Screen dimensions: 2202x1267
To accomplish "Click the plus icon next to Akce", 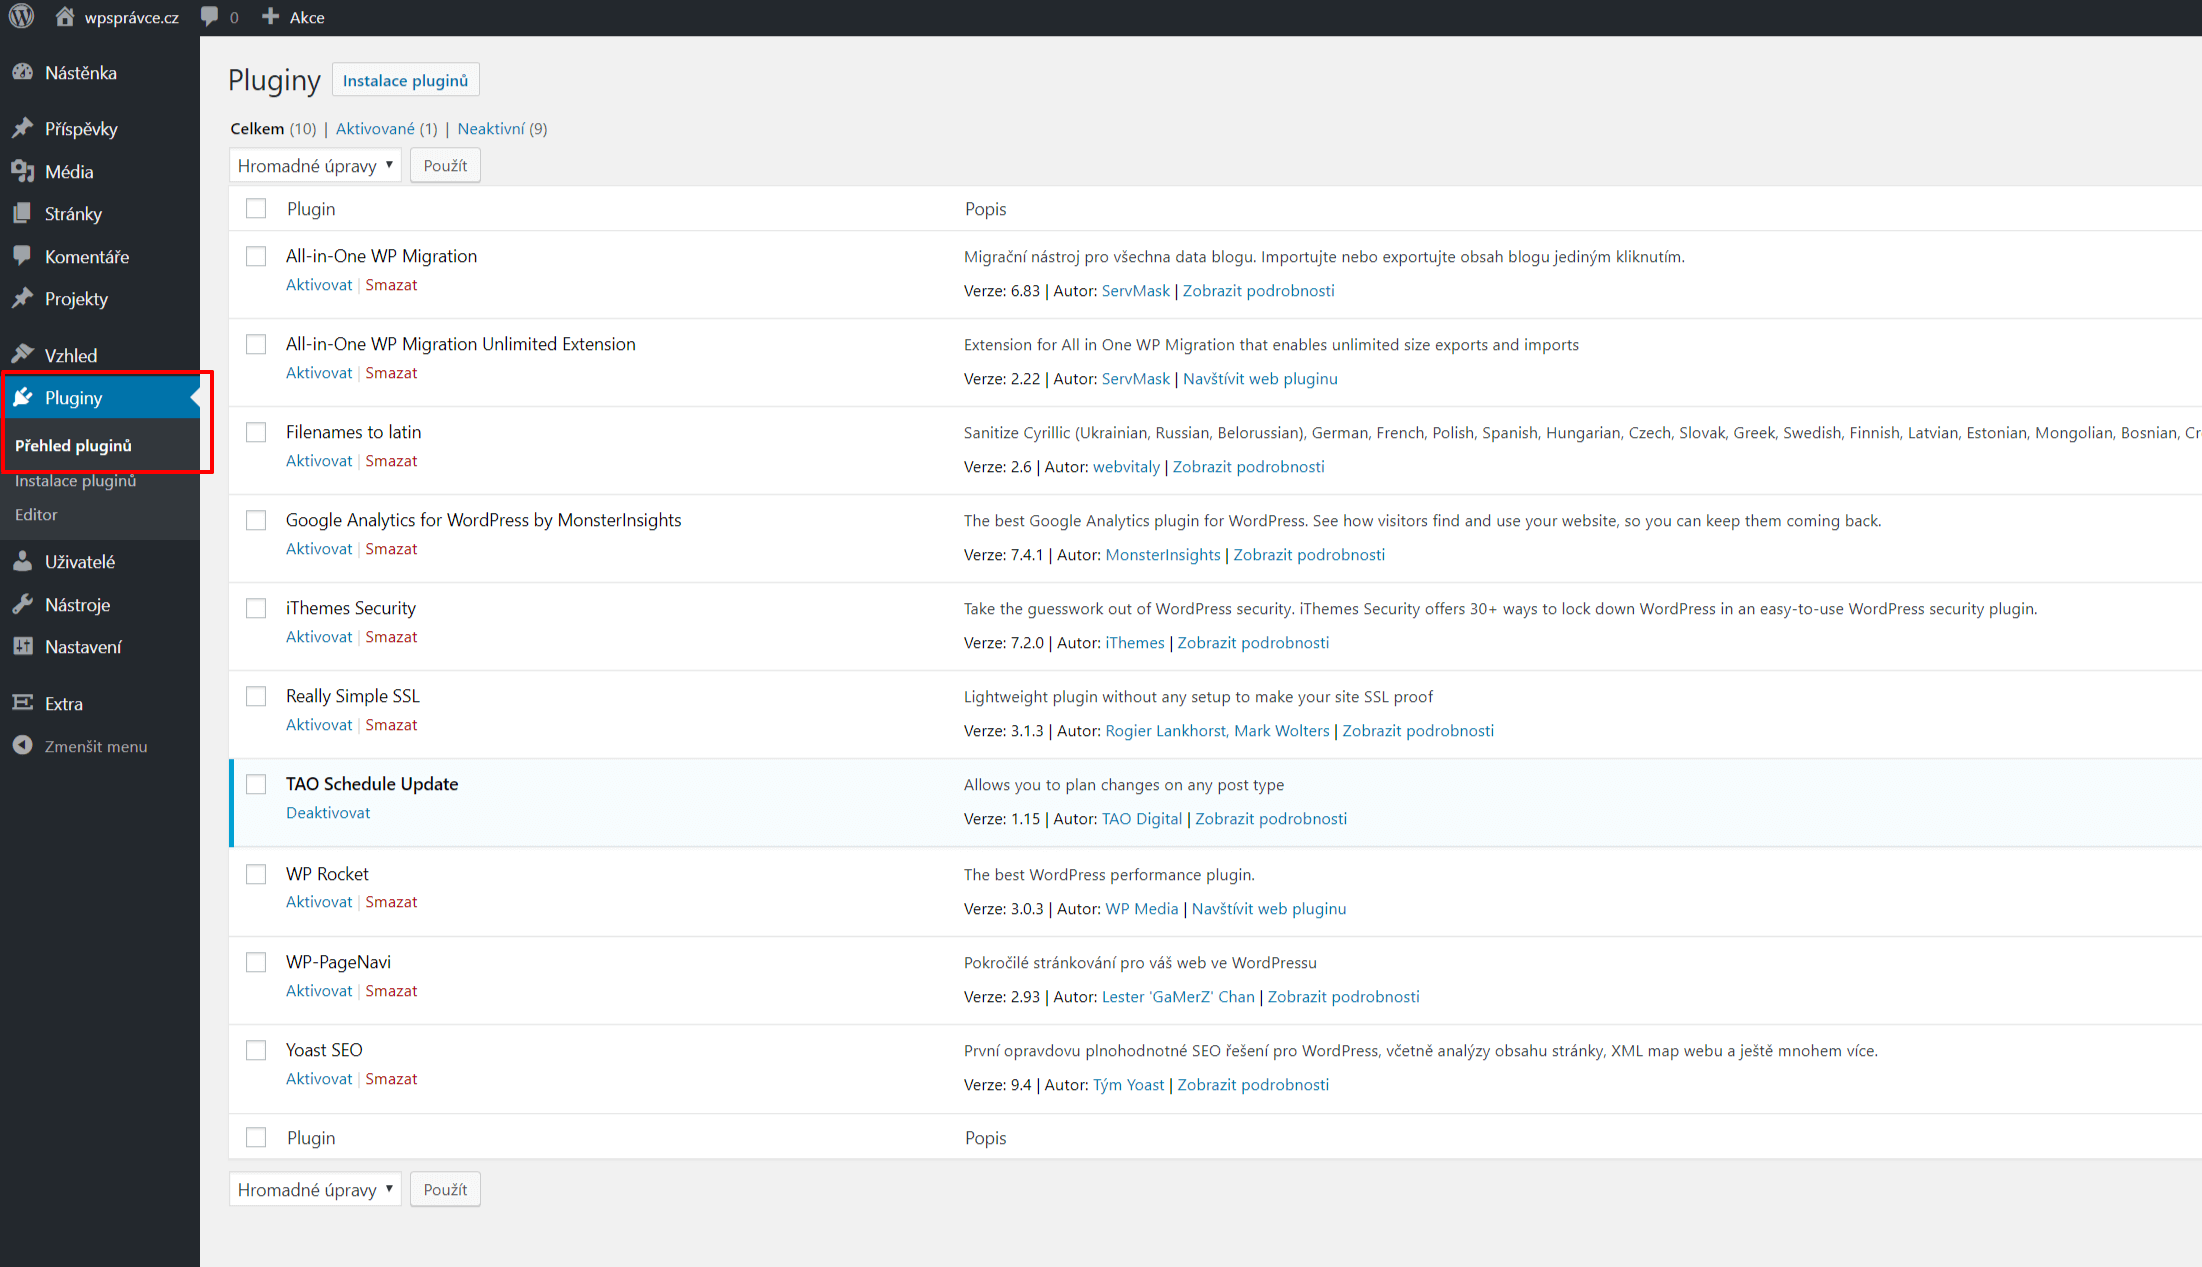I will [x=270, y=17].
